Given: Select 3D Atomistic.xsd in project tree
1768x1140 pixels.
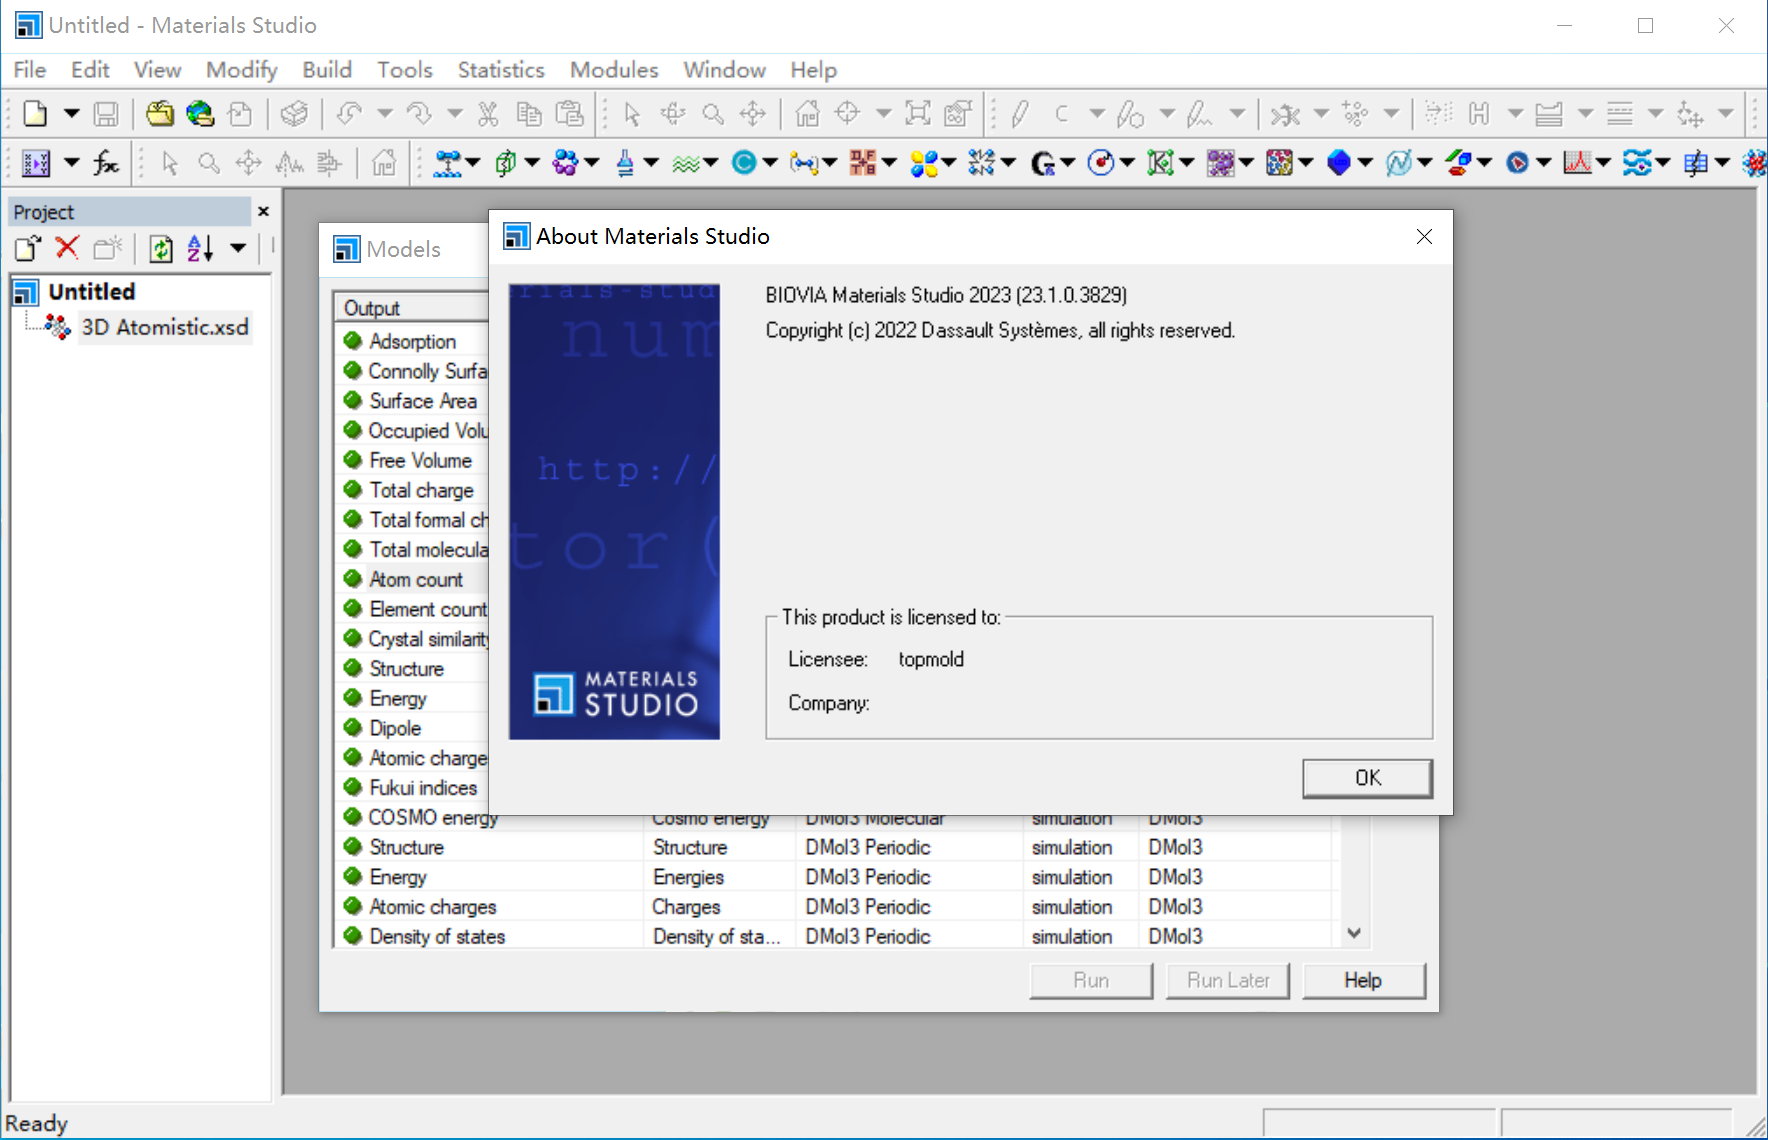Looking at the screenshot, I should (164, 327).
